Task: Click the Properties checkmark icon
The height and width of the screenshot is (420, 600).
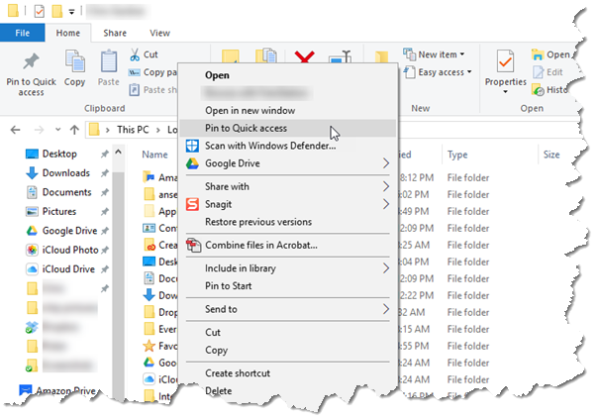Action: click(x=505, y=62)
